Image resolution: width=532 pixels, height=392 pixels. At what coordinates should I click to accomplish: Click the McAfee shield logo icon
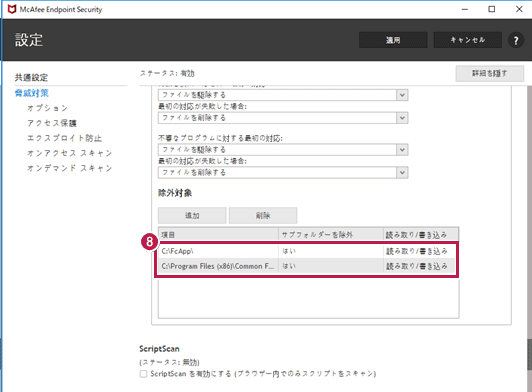point(12,9)
